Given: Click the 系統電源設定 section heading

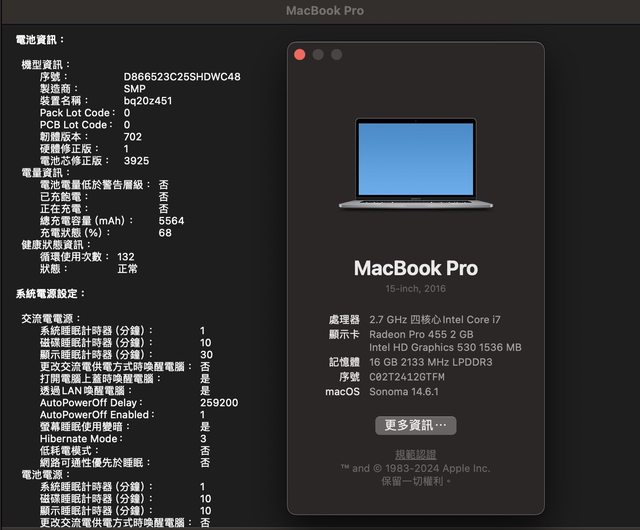Looking at the screenshot, I should click(x=50, y=293).
